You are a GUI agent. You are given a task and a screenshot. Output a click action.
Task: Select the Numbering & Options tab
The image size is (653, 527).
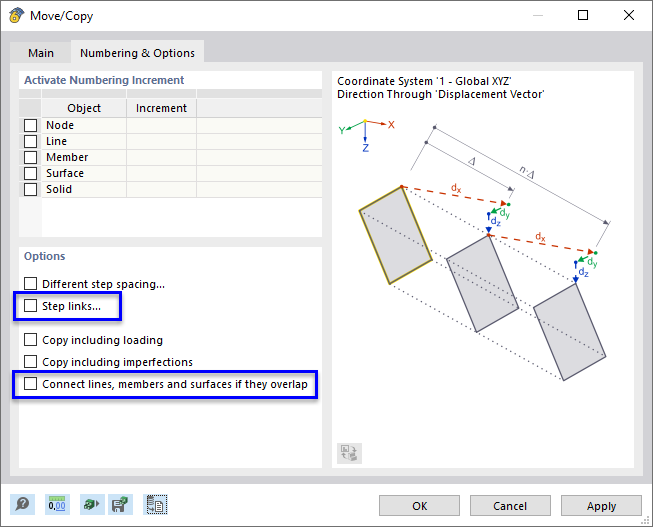[137, 52]
